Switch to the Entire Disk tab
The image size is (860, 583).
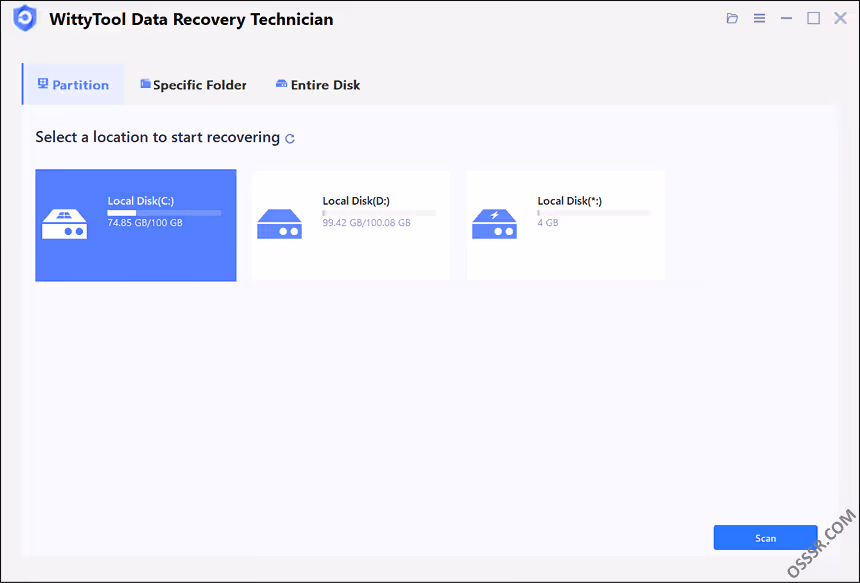[x=318, y=85]
